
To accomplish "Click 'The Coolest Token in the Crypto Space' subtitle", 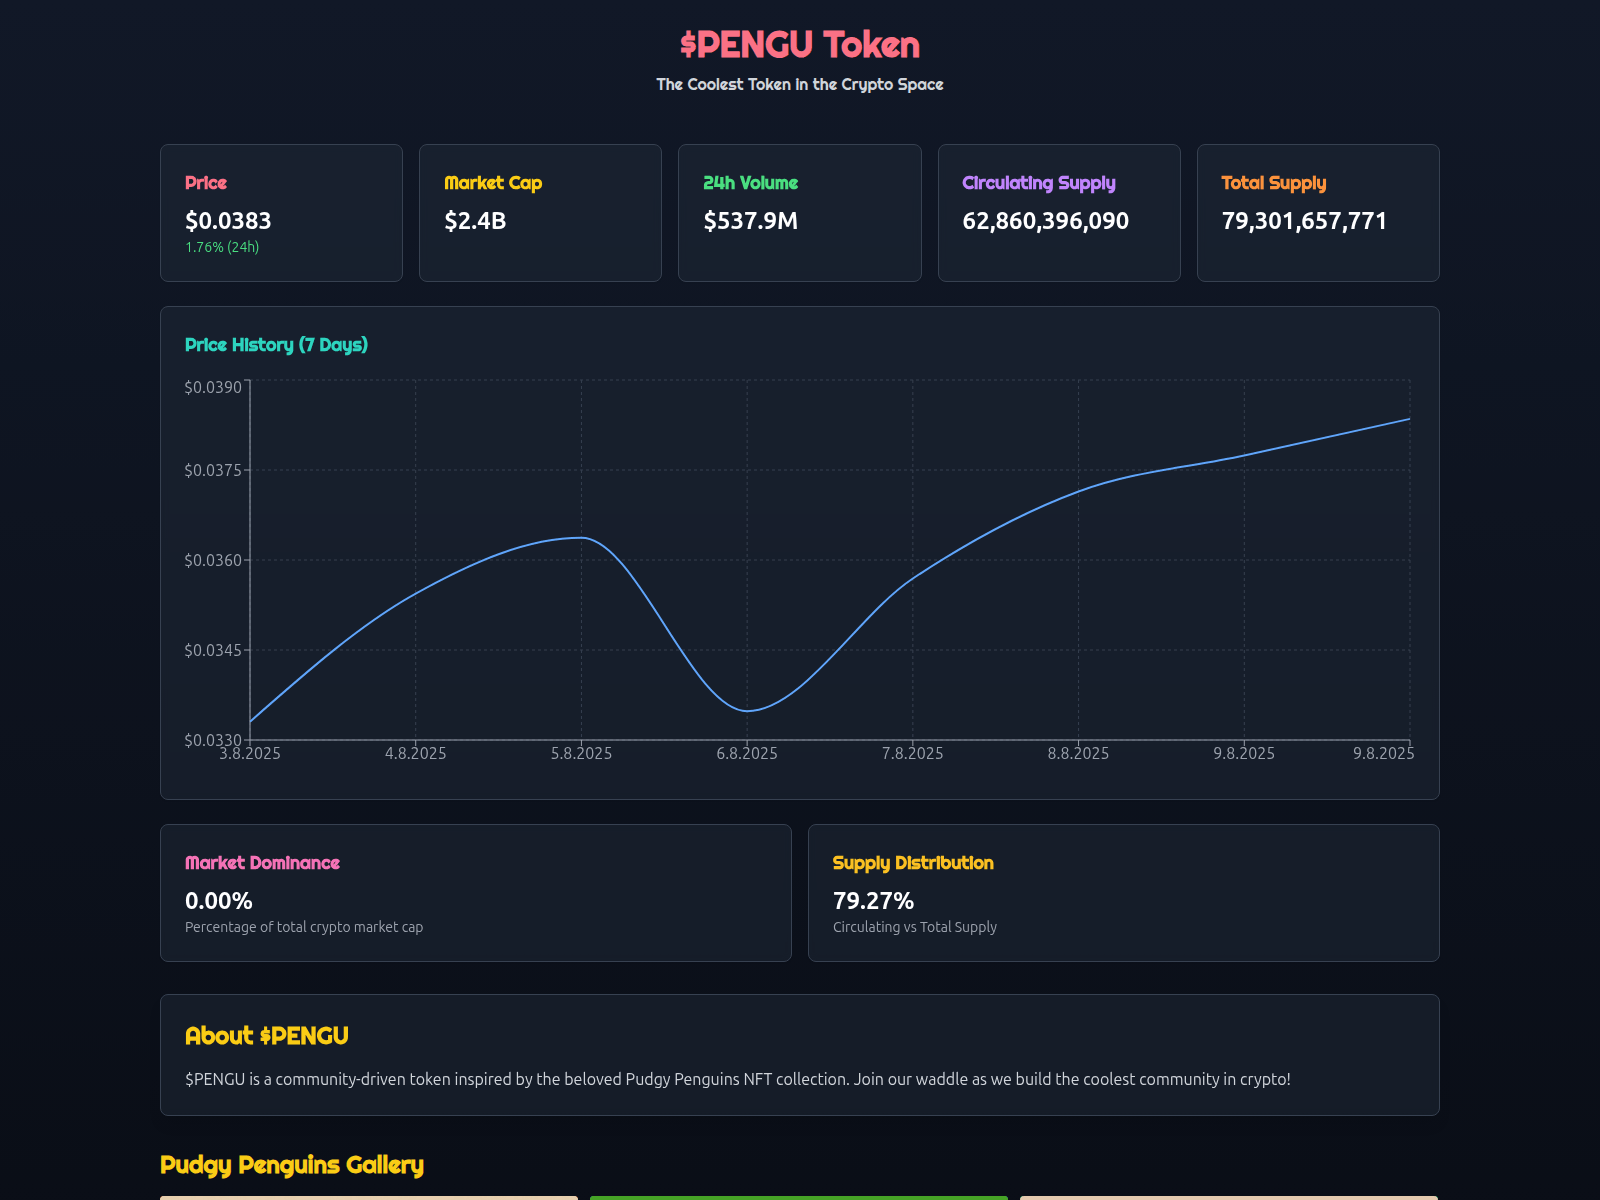I will 800,84.
